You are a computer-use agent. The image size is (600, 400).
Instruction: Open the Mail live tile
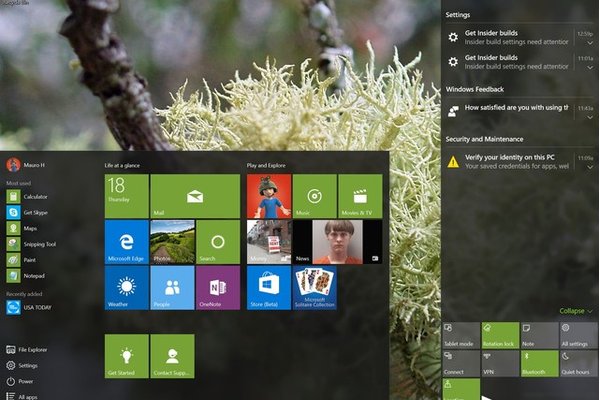(x=195, y=196)
